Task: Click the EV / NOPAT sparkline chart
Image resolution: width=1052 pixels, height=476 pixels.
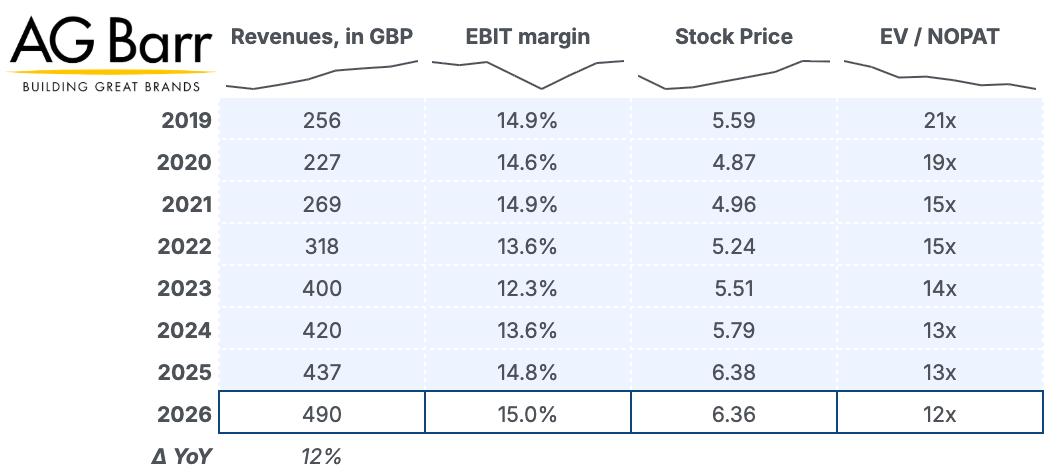Action: click(x=940, y=75)
